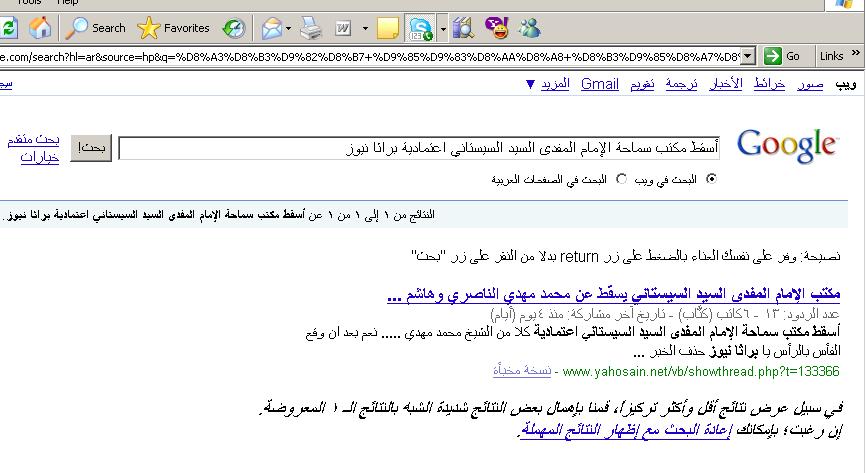The image size is (866, 473).
Task: Open the مكتب الإمام المفدى السيد السيستاني result title
Action: click(x=614, y=295)
